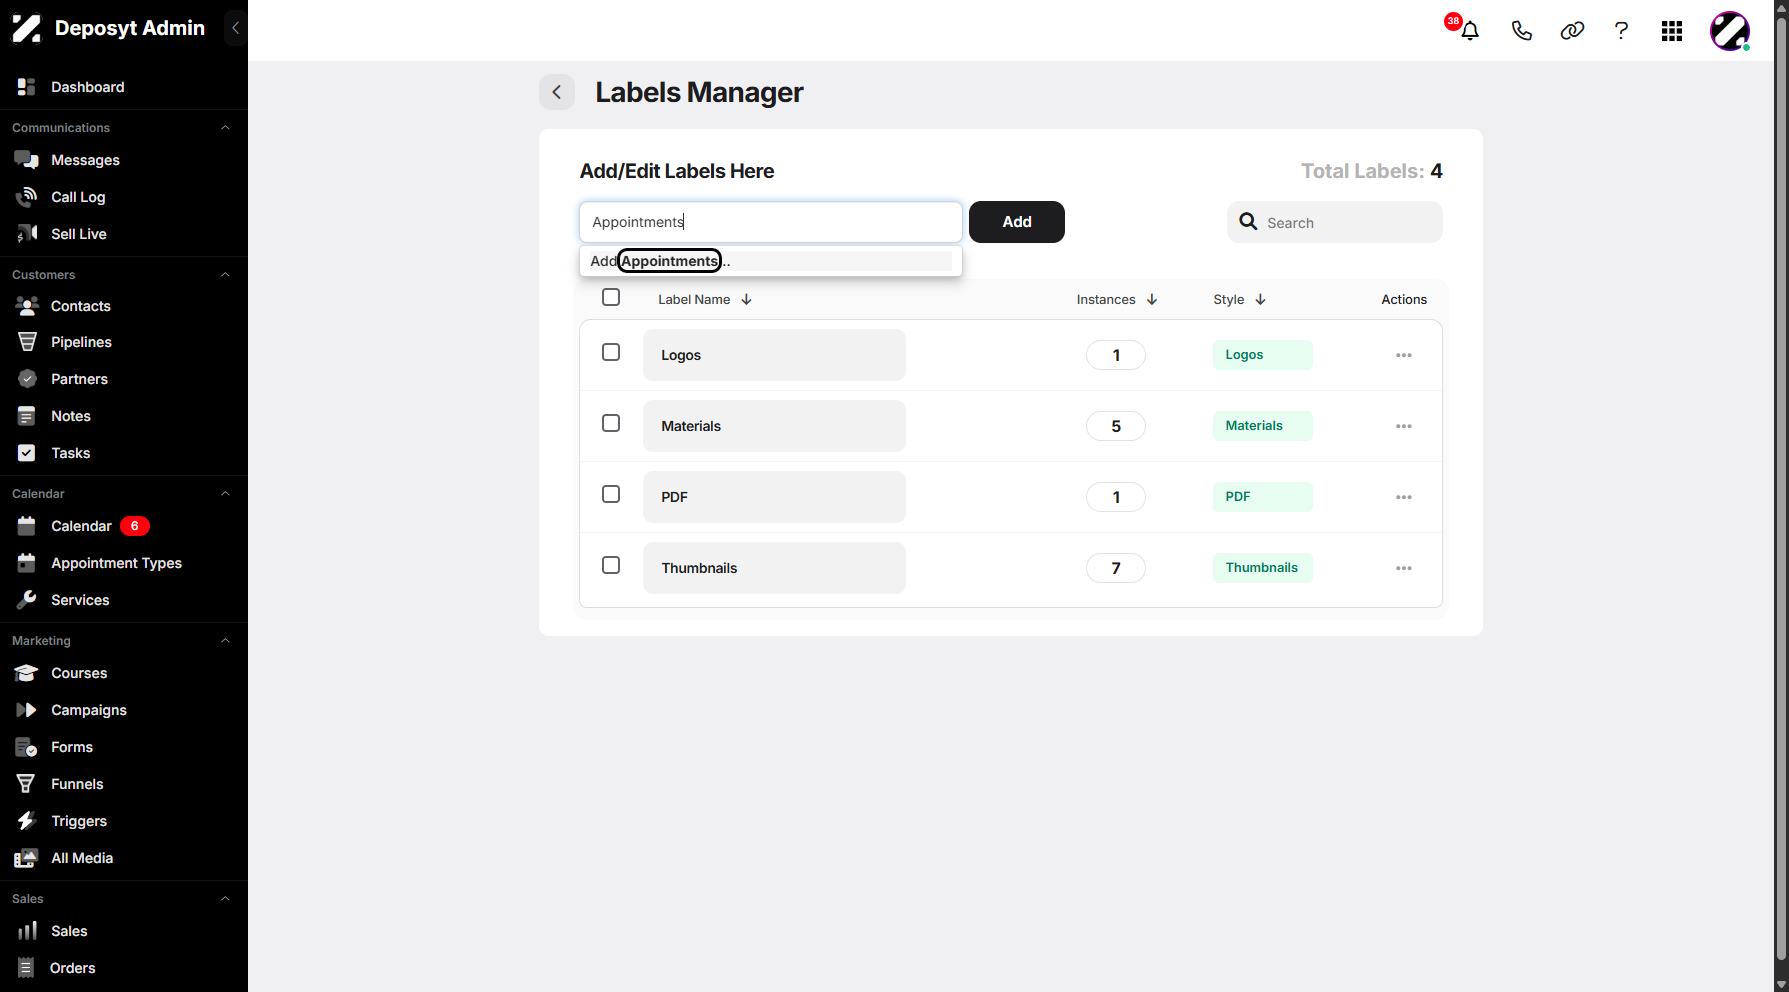
Task: Collapse the Communications section
Action: [x=225, y=128]
